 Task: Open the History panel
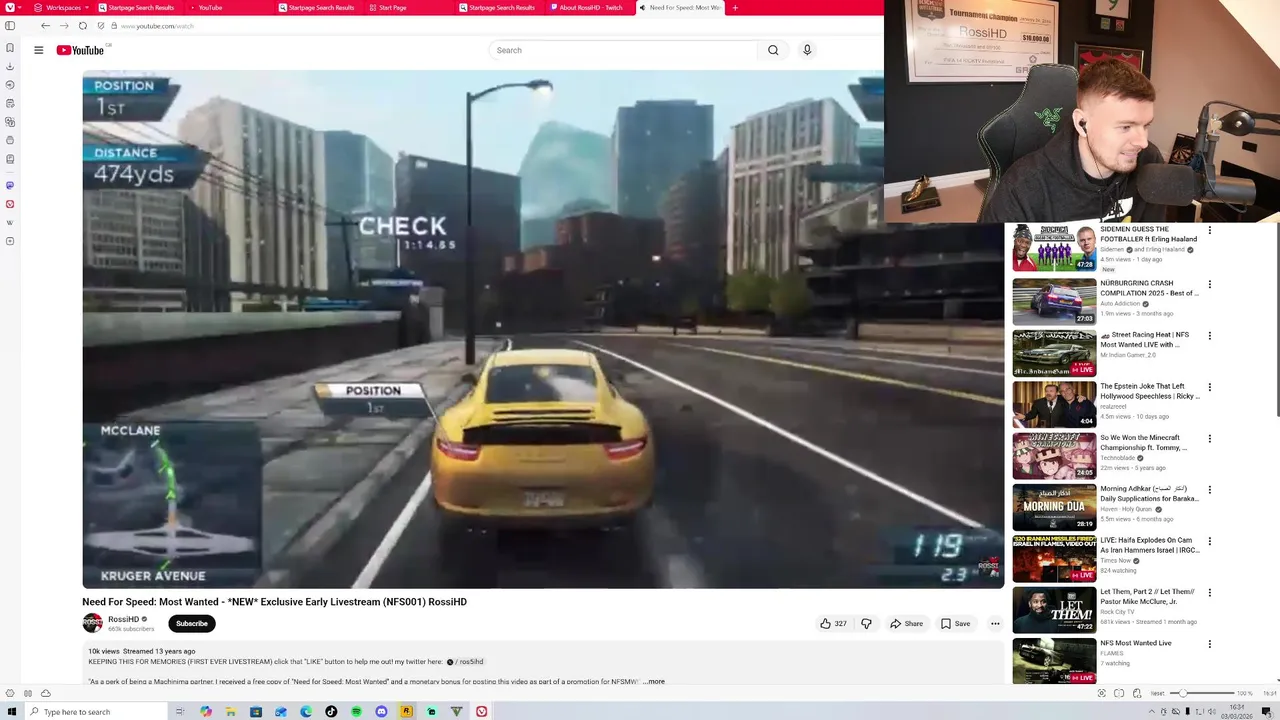[x=10, y=85]
